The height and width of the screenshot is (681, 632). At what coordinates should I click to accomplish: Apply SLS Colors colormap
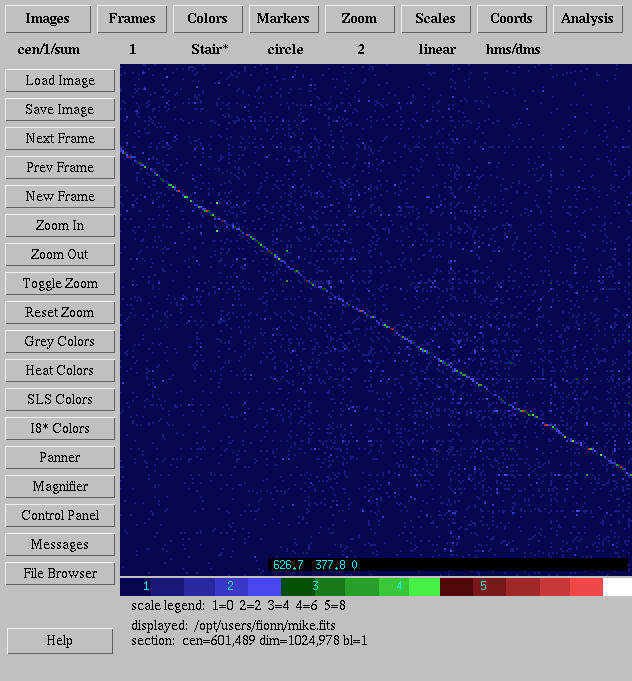click(60, 399)
